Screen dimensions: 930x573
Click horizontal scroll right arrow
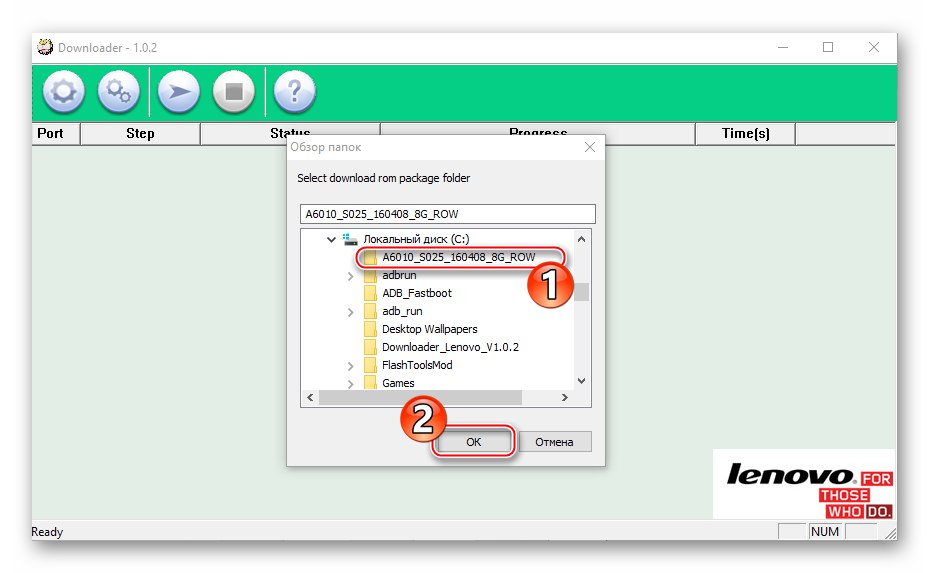pos(565,397)
